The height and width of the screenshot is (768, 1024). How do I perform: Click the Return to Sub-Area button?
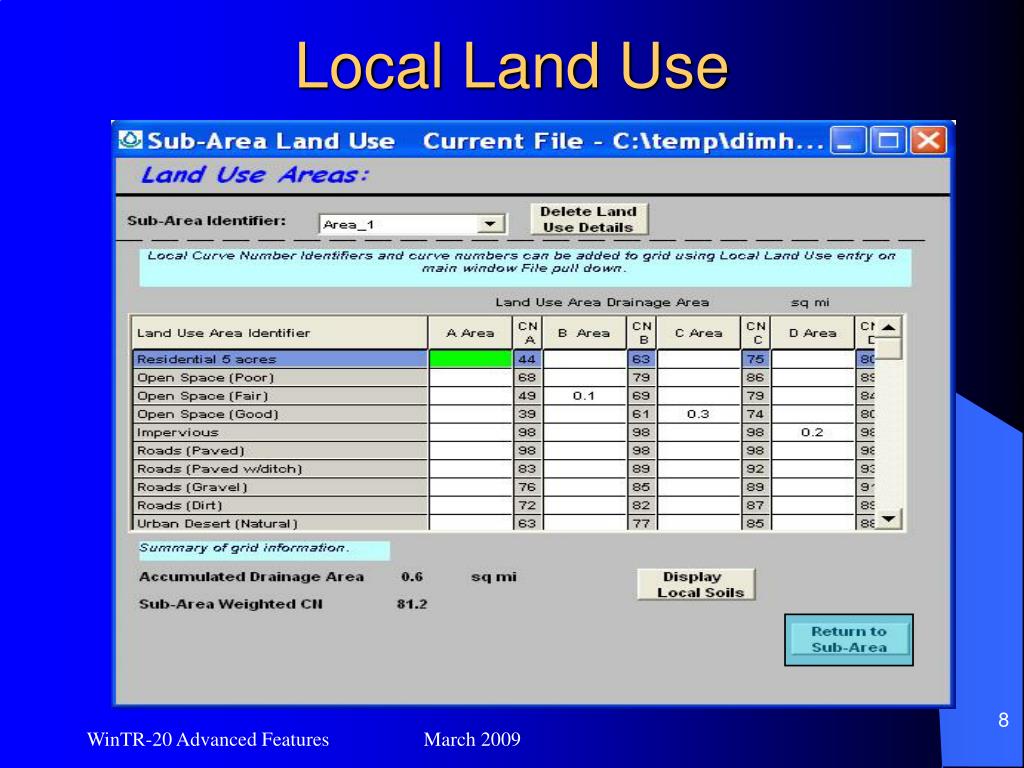(x=848, y=639)
